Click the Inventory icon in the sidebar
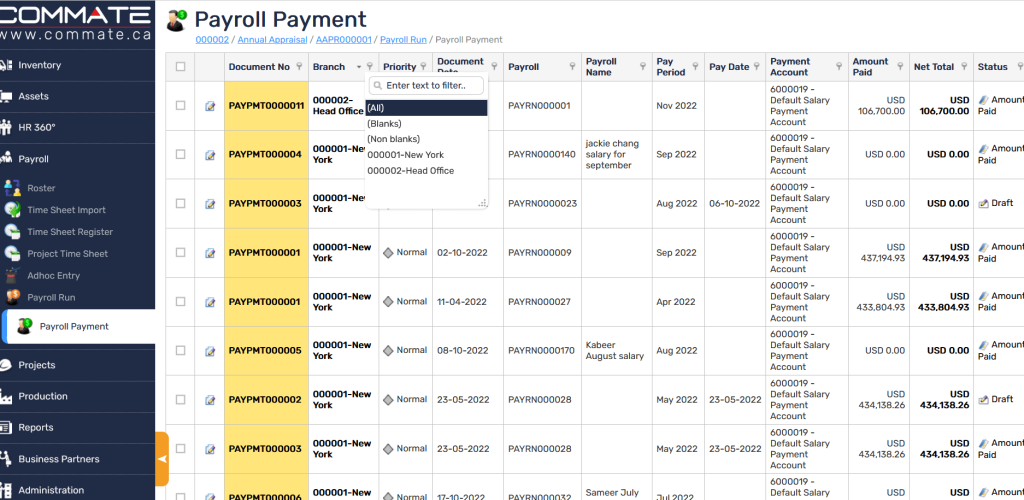The image size is (1024, 500). [7, 65]
